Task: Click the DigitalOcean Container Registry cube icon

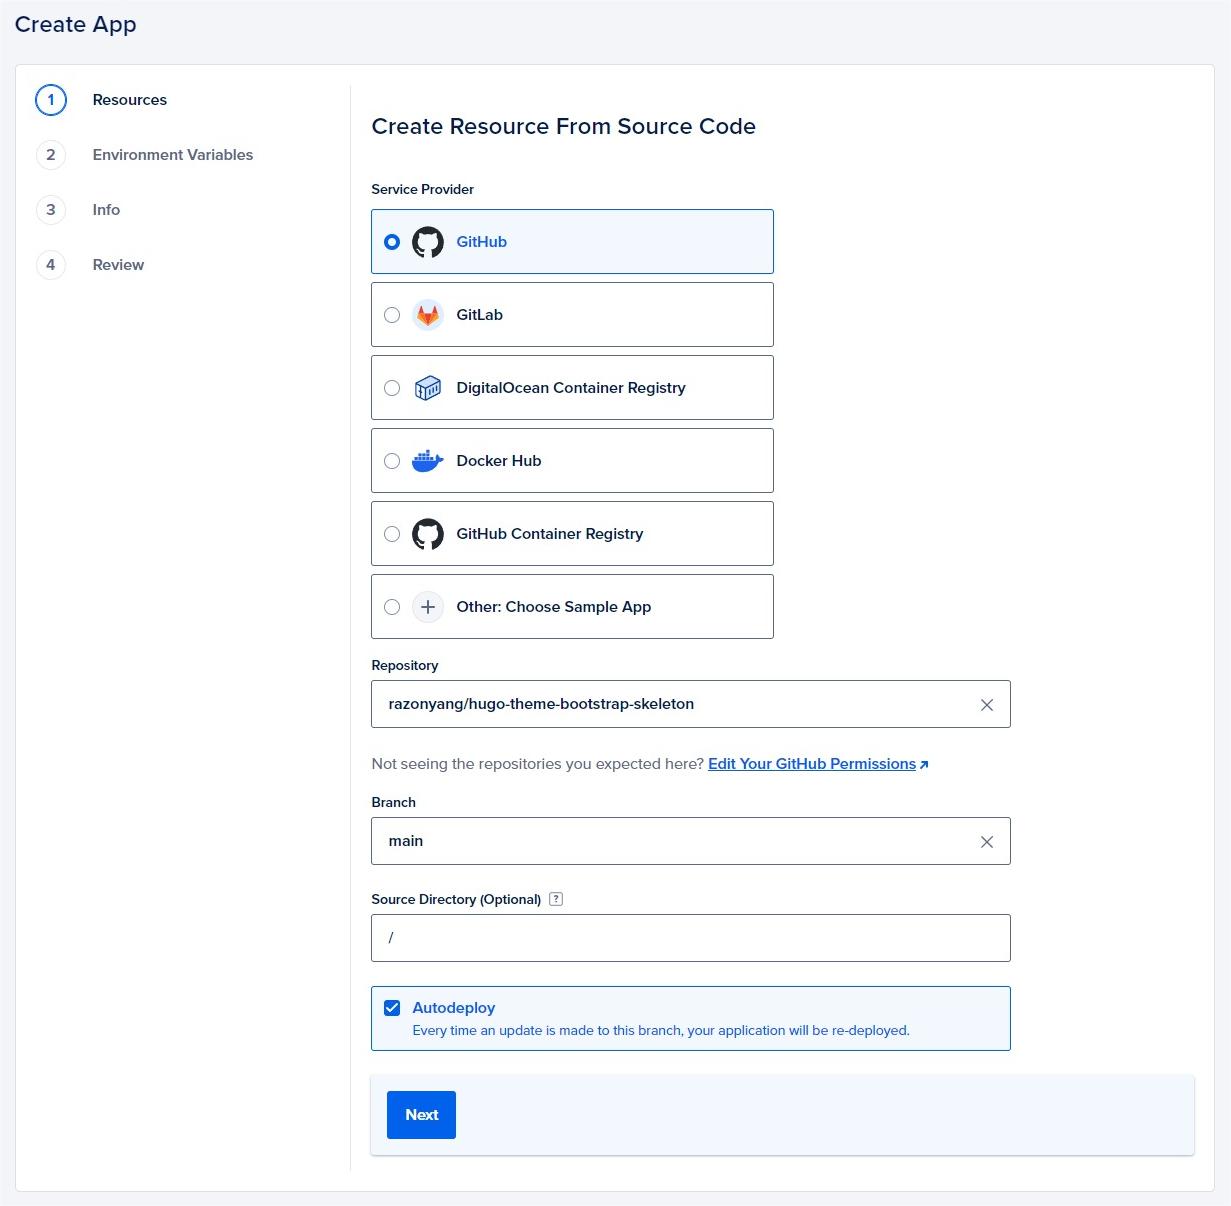Action: coord(428,387)
